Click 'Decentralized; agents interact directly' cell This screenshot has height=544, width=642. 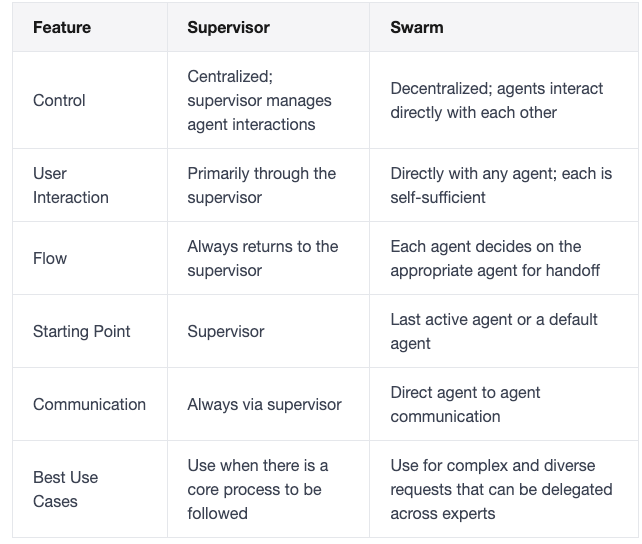tap(496, 100)
